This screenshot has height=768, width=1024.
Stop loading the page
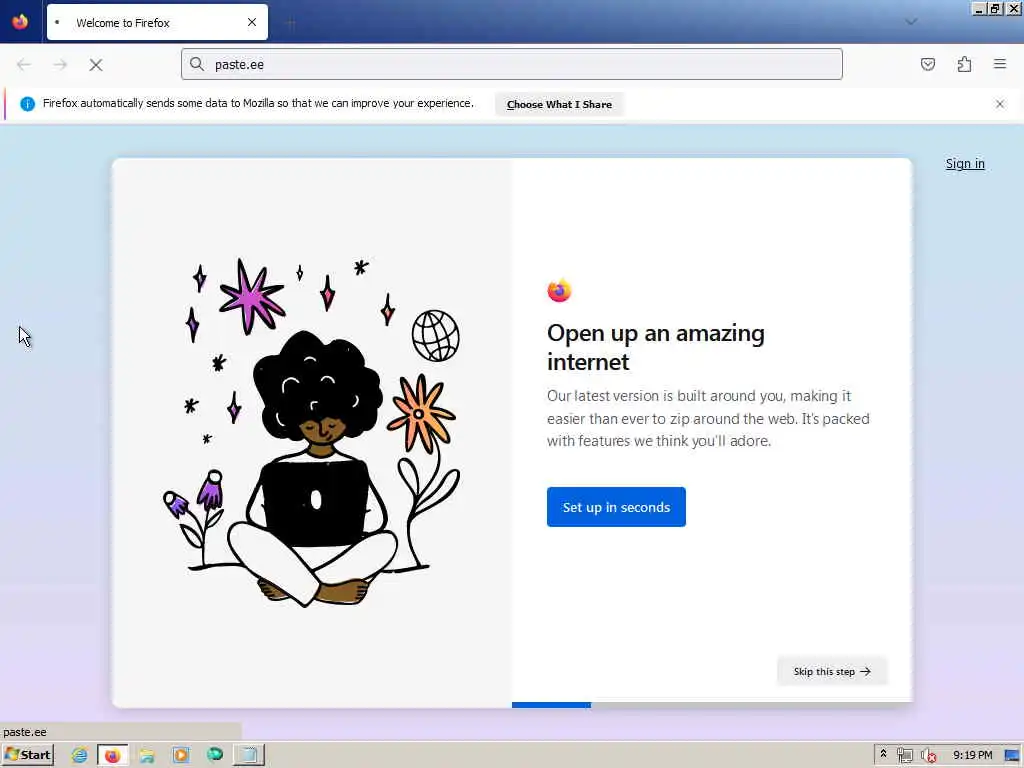[96, 65]
